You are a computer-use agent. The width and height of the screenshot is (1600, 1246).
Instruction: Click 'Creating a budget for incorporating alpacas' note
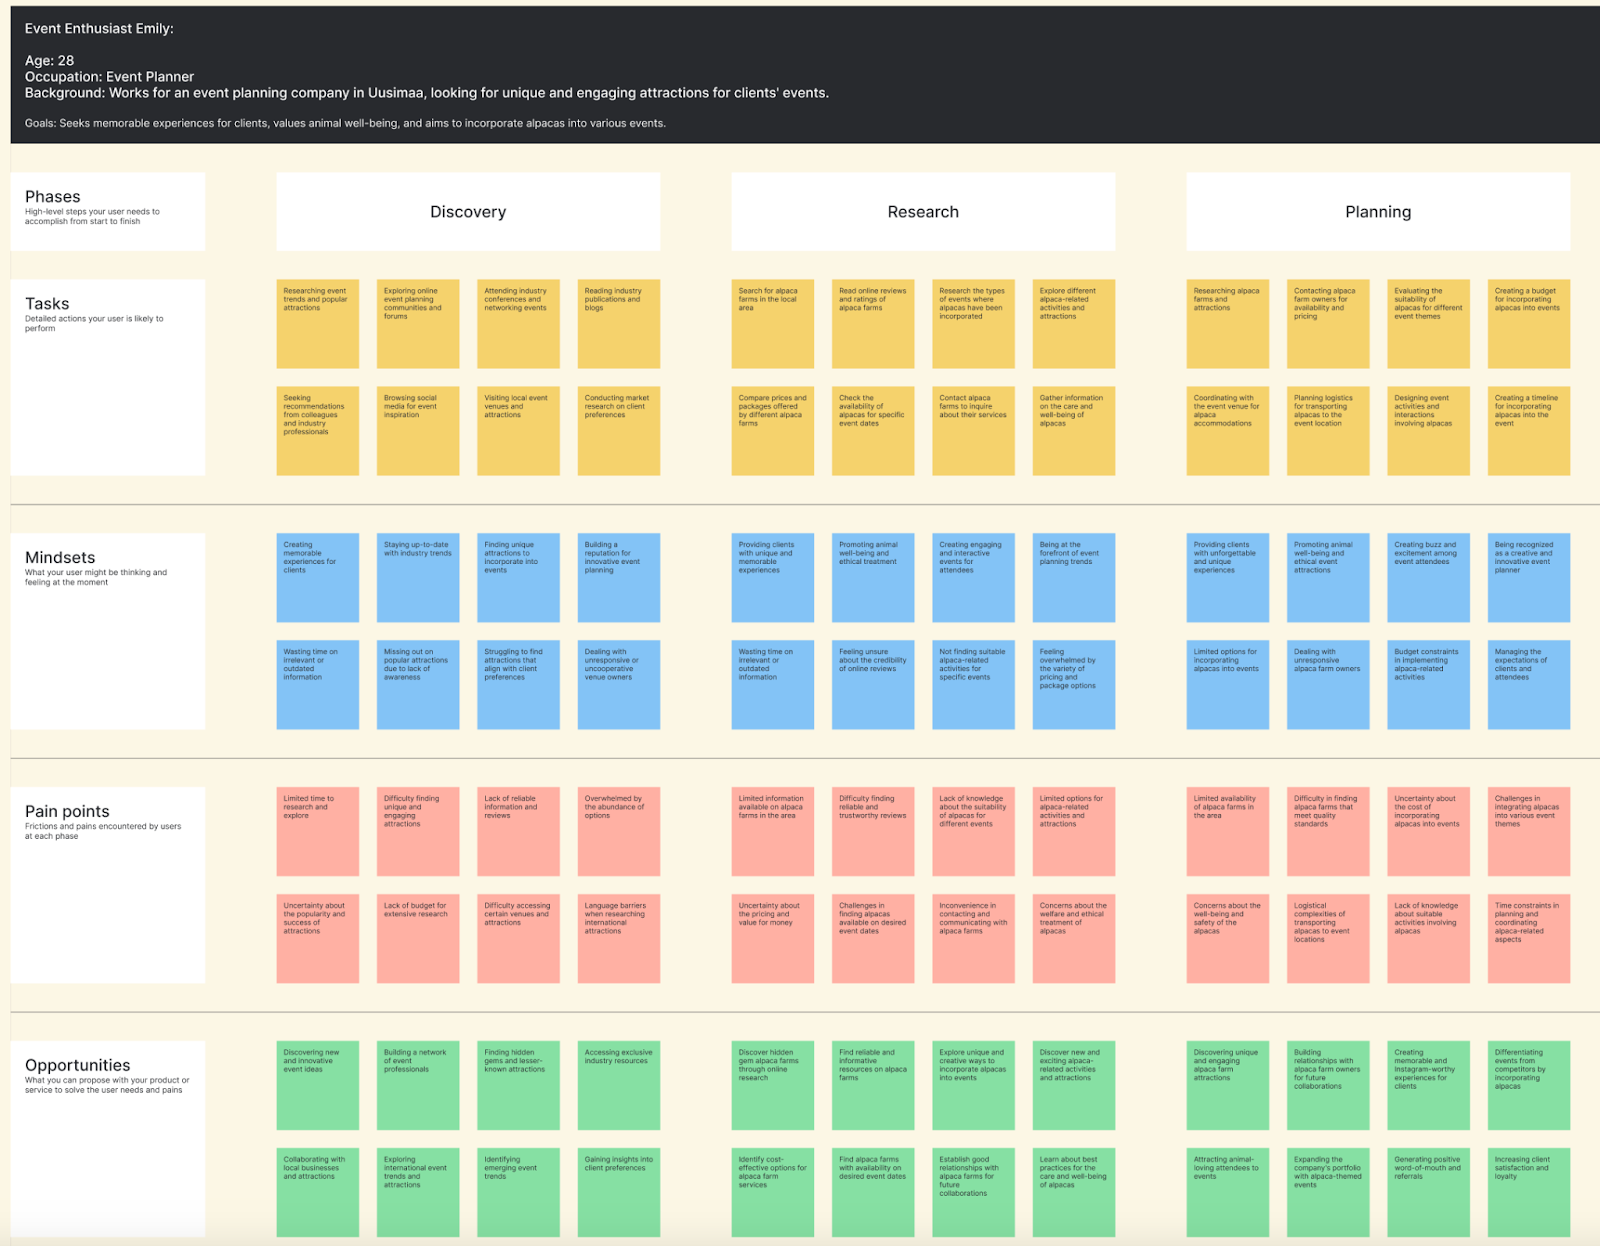1529,323
